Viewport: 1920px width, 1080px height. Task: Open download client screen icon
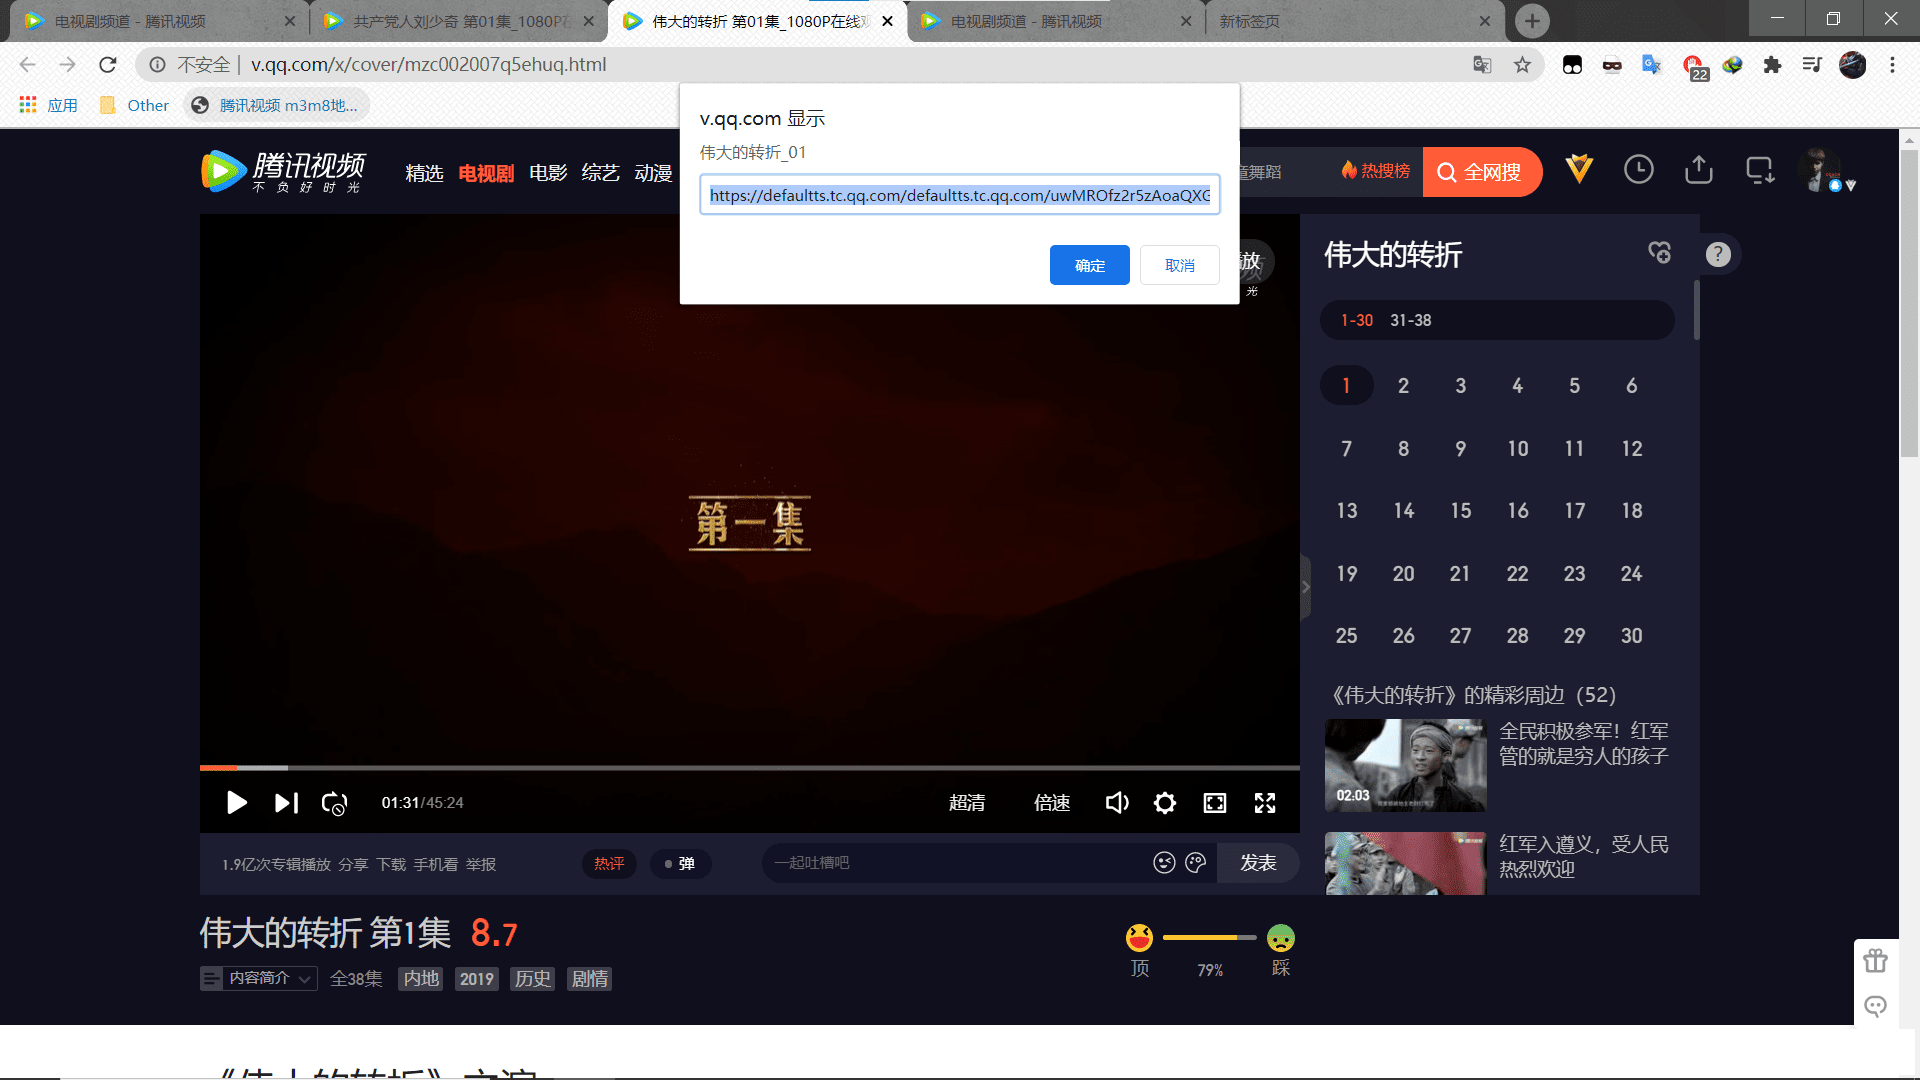[1760, 170]
